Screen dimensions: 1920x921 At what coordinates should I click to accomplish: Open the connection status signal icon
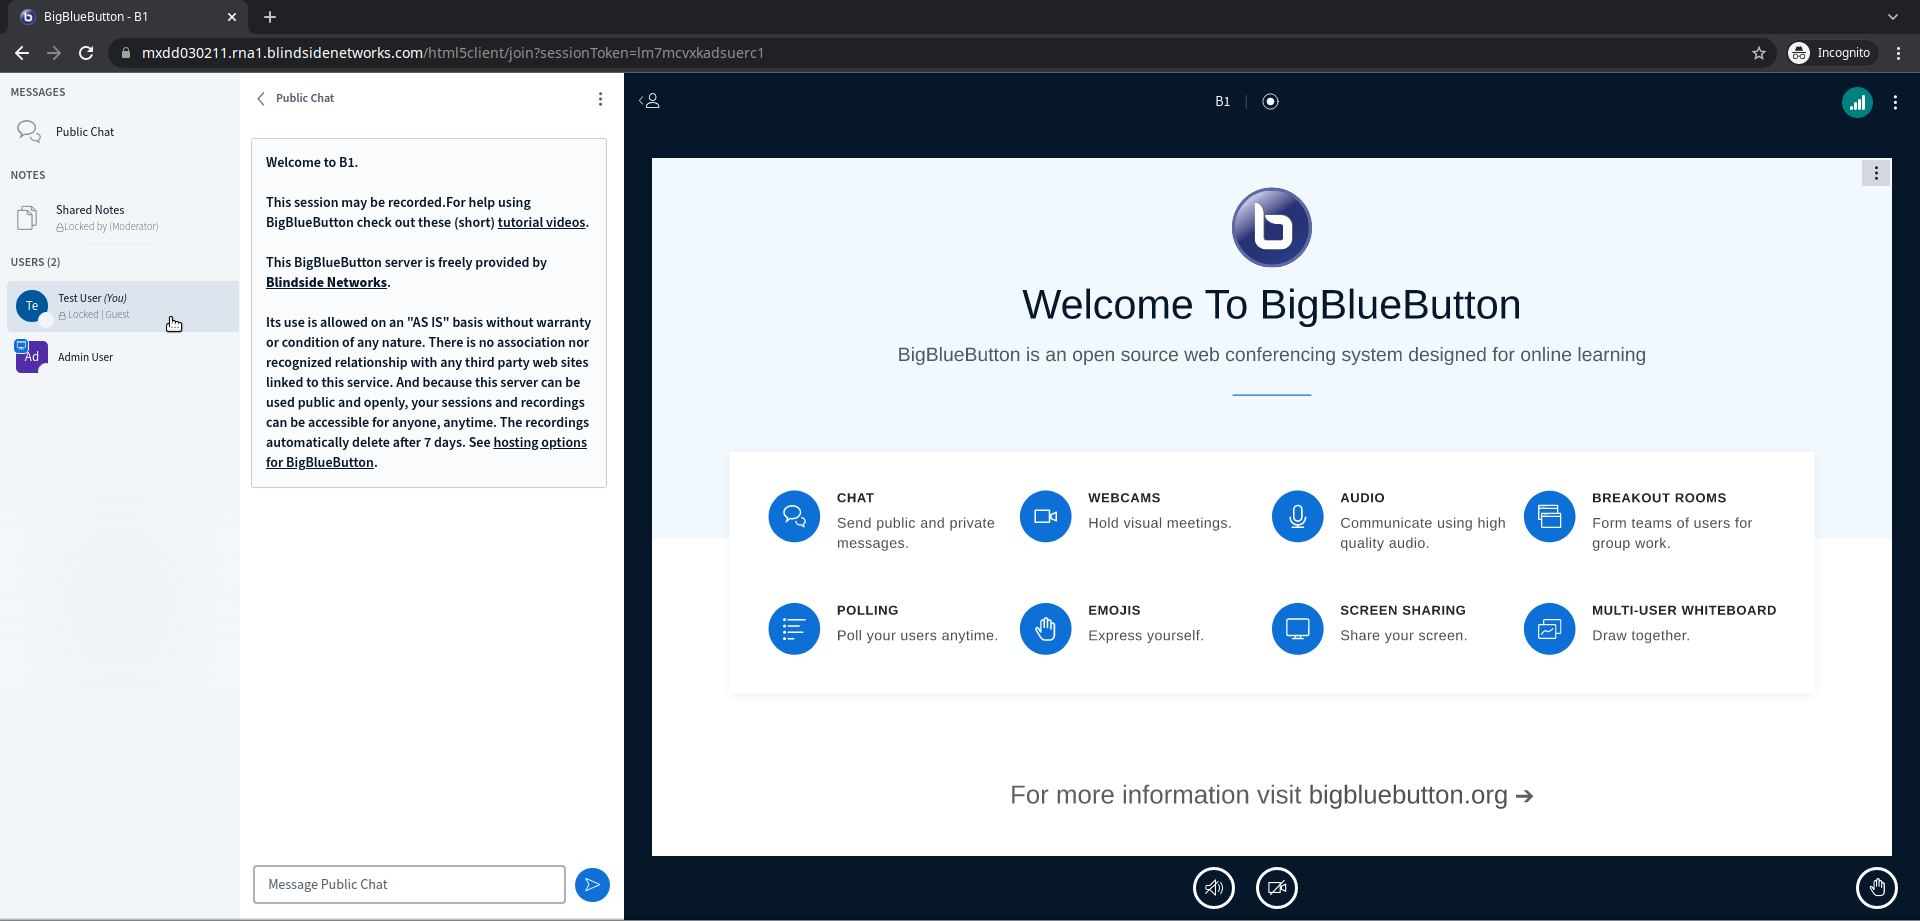pyautogui.click(x=1857, y=102)
